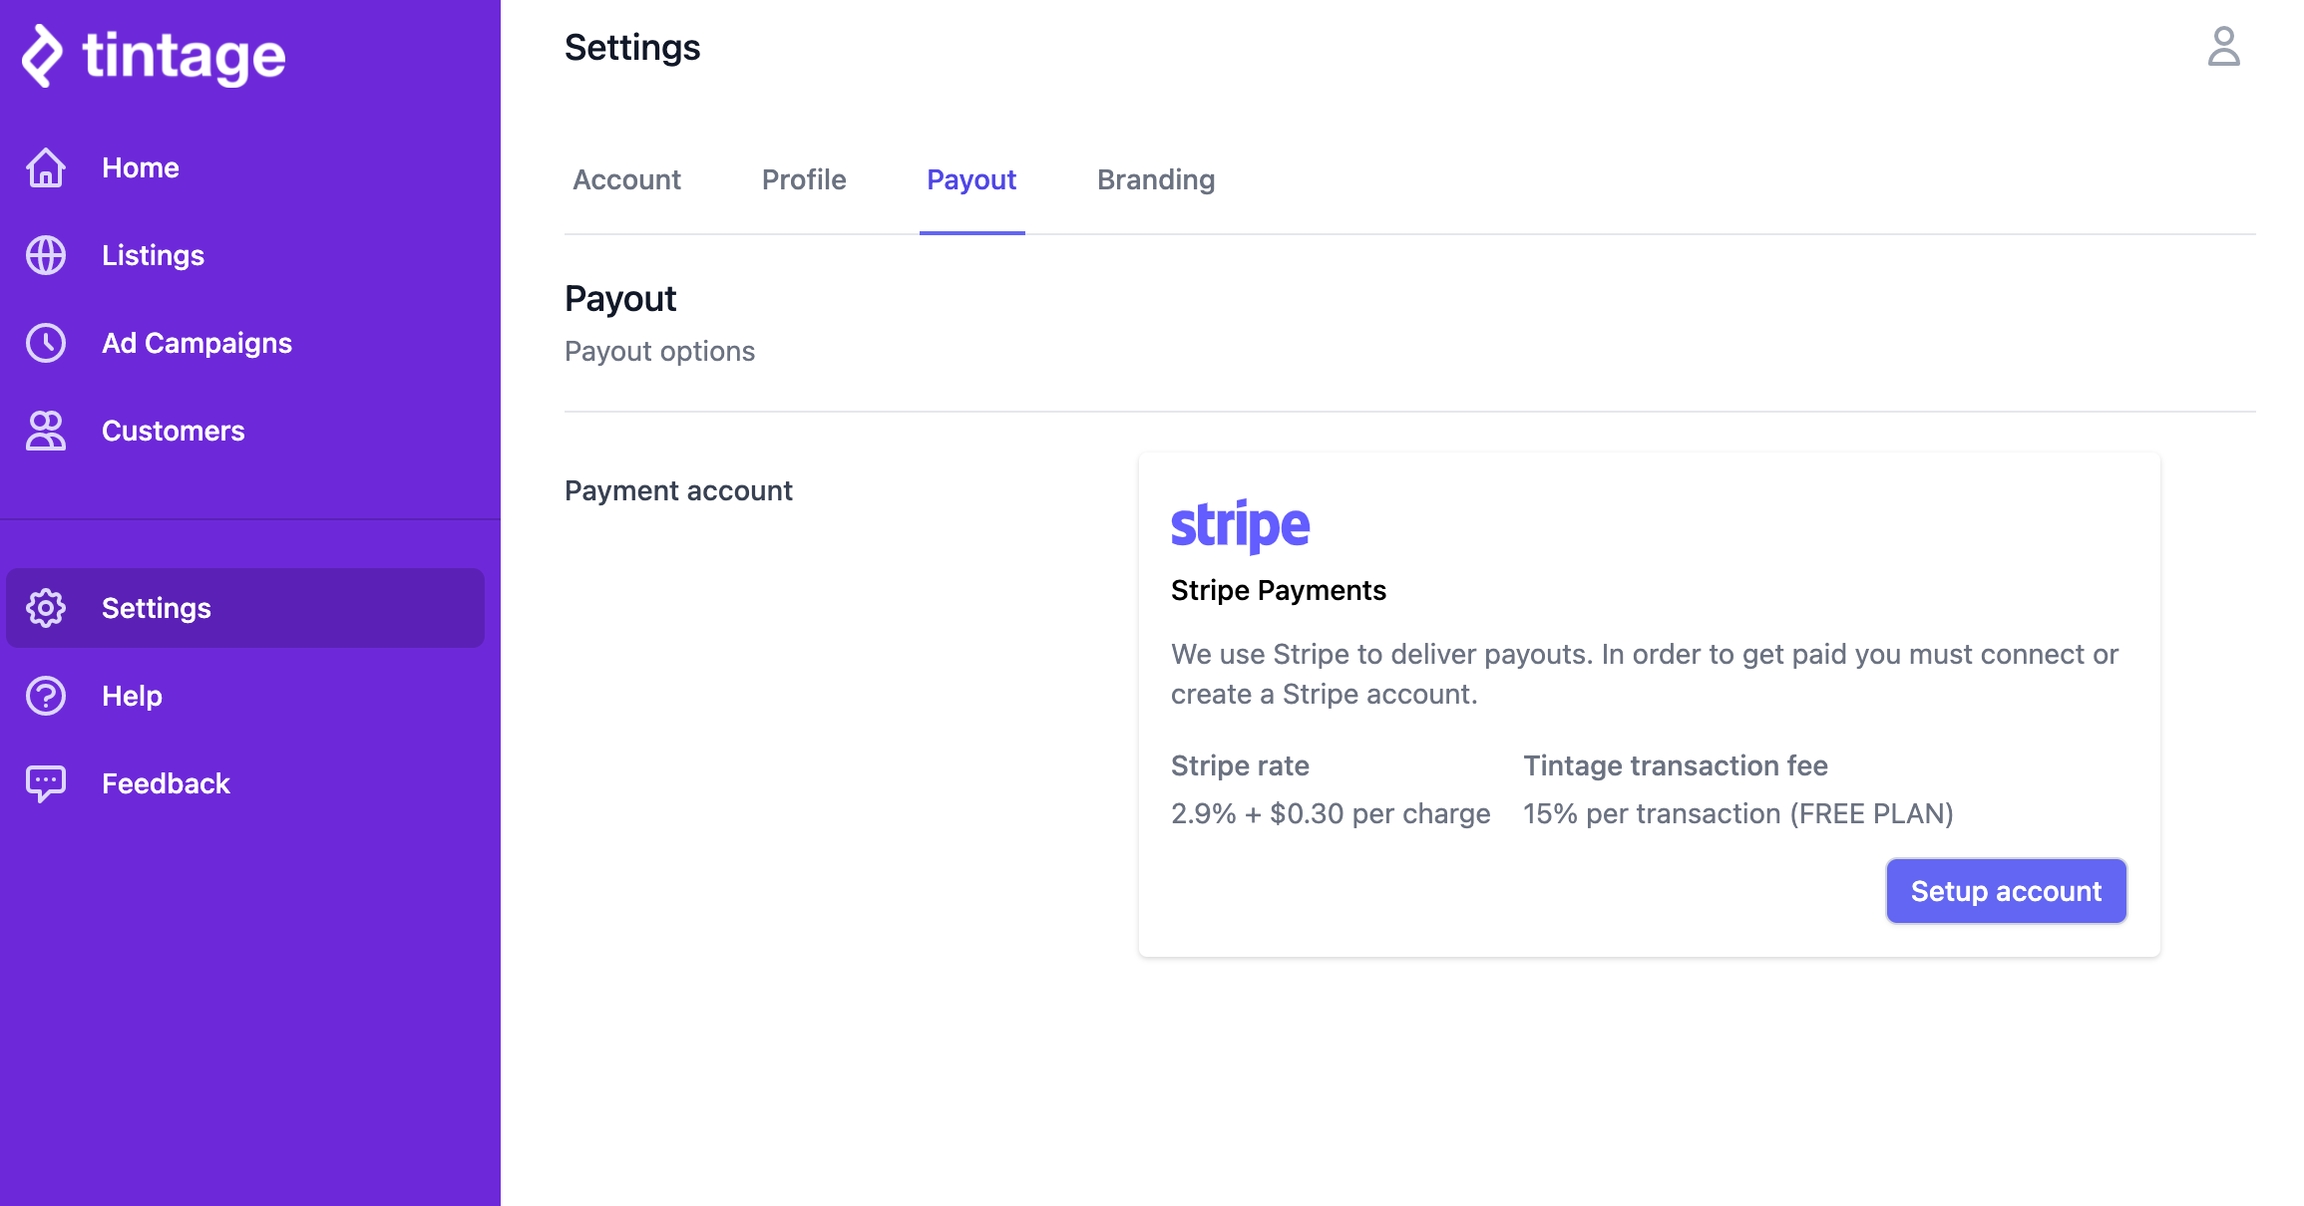Open the Help sidebar link

pos(132,696)
